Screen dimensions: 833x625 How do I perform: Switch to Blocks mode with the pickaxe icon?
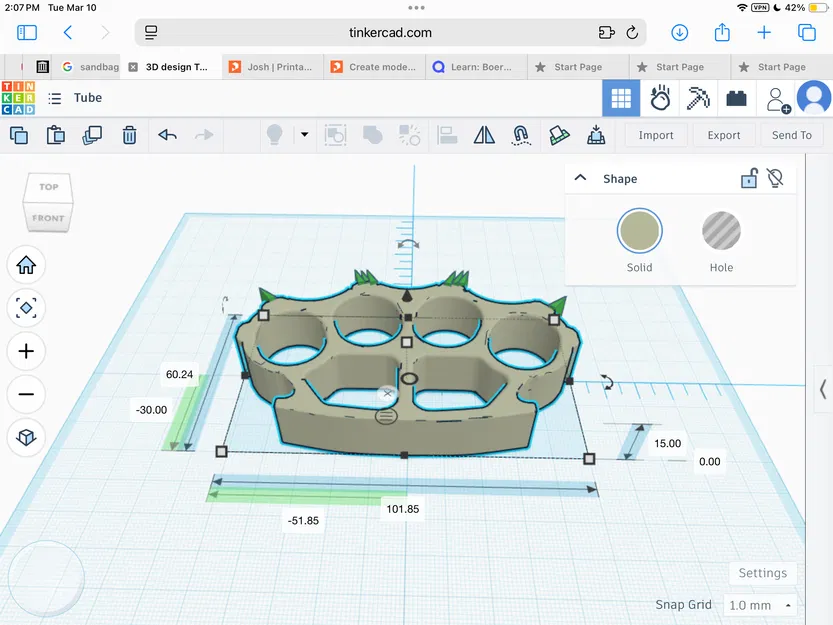coord(697,98)
